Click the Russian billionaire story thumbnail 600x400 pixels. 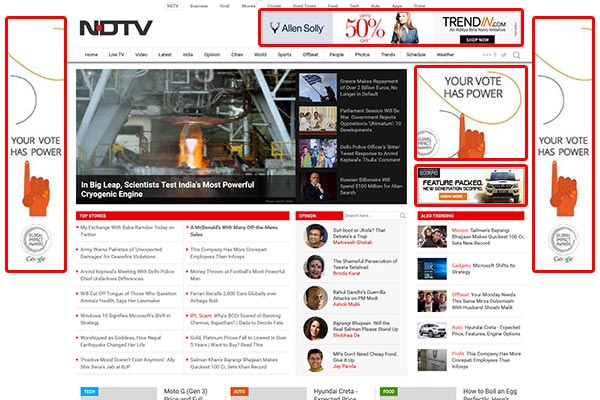(x=318, y=186)
